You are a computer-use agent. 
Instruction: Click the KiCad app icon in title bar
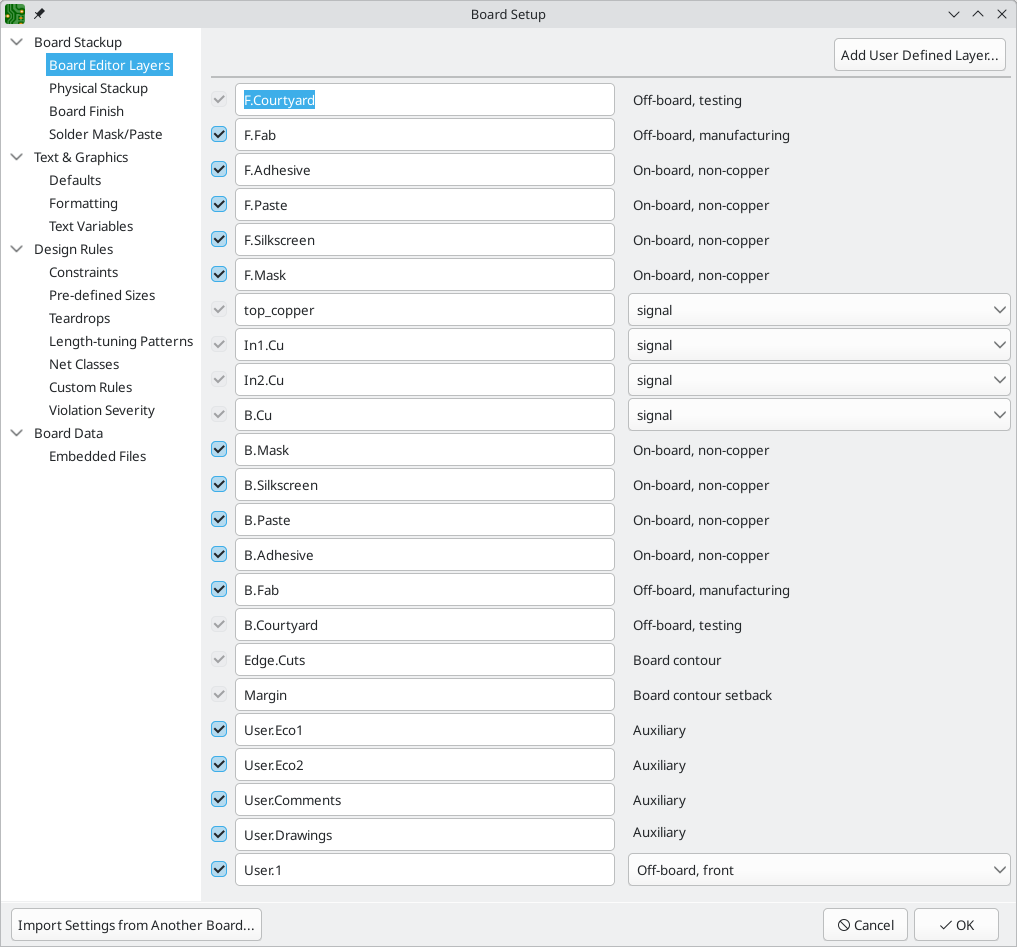pos(14,14)
